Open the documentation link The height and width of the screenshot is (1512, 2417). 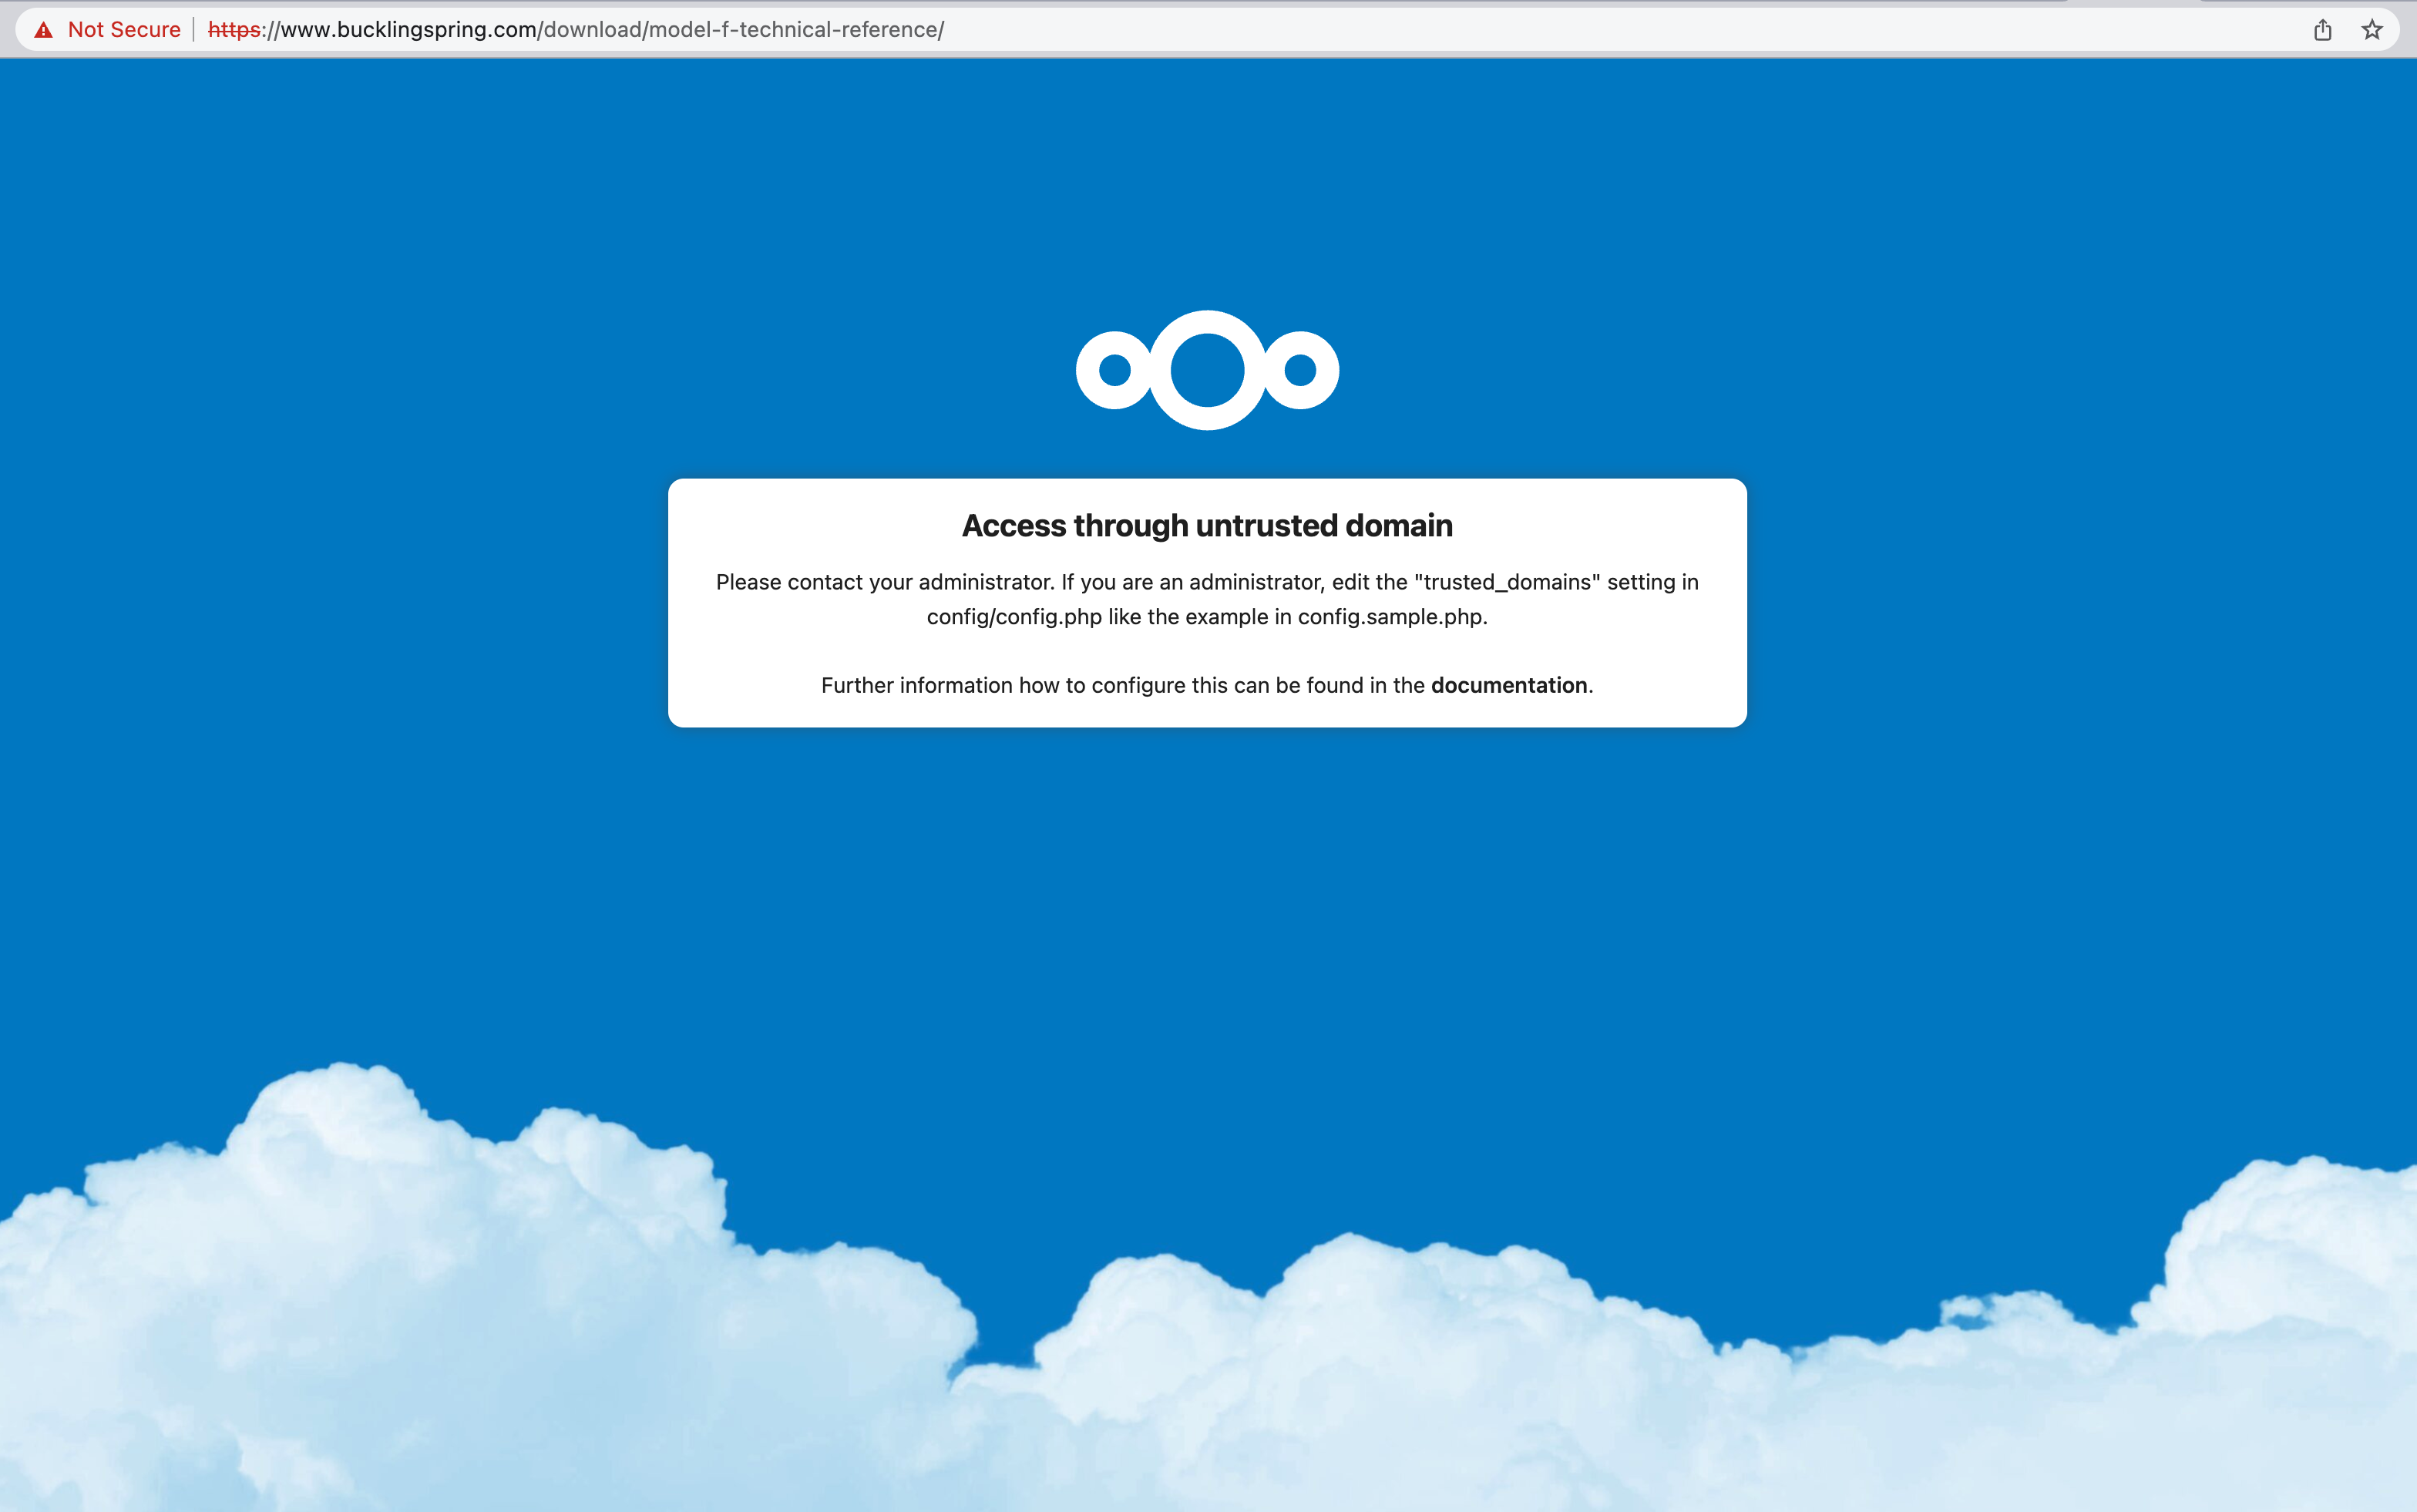coord(1508,685)
